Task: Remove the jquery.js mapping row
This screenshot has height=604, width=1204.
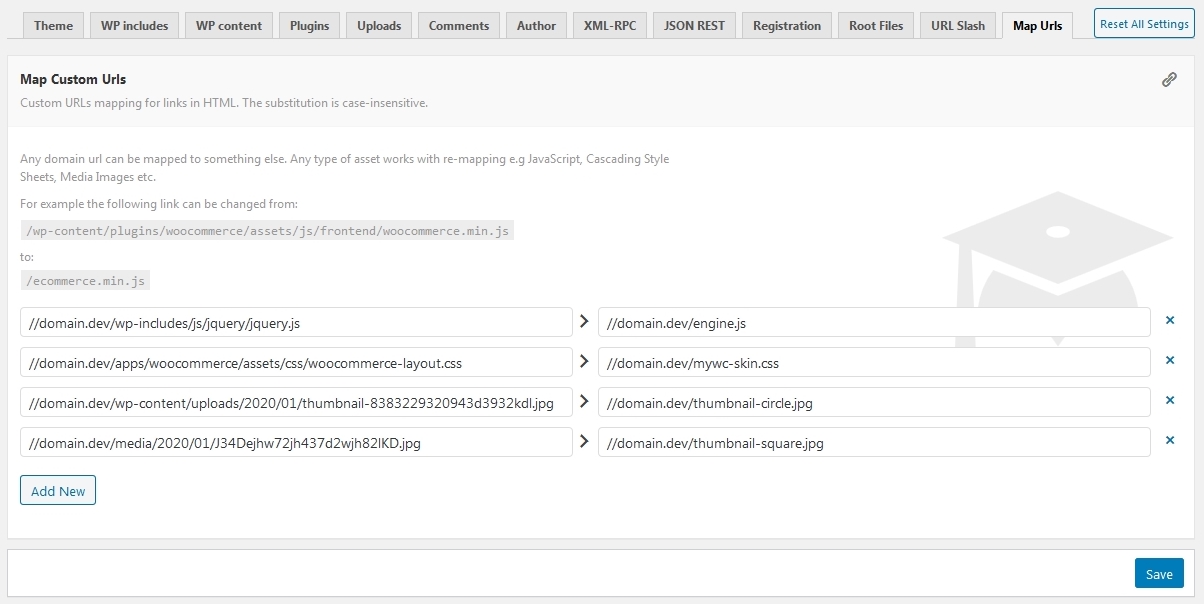Action: [1170, 321]
